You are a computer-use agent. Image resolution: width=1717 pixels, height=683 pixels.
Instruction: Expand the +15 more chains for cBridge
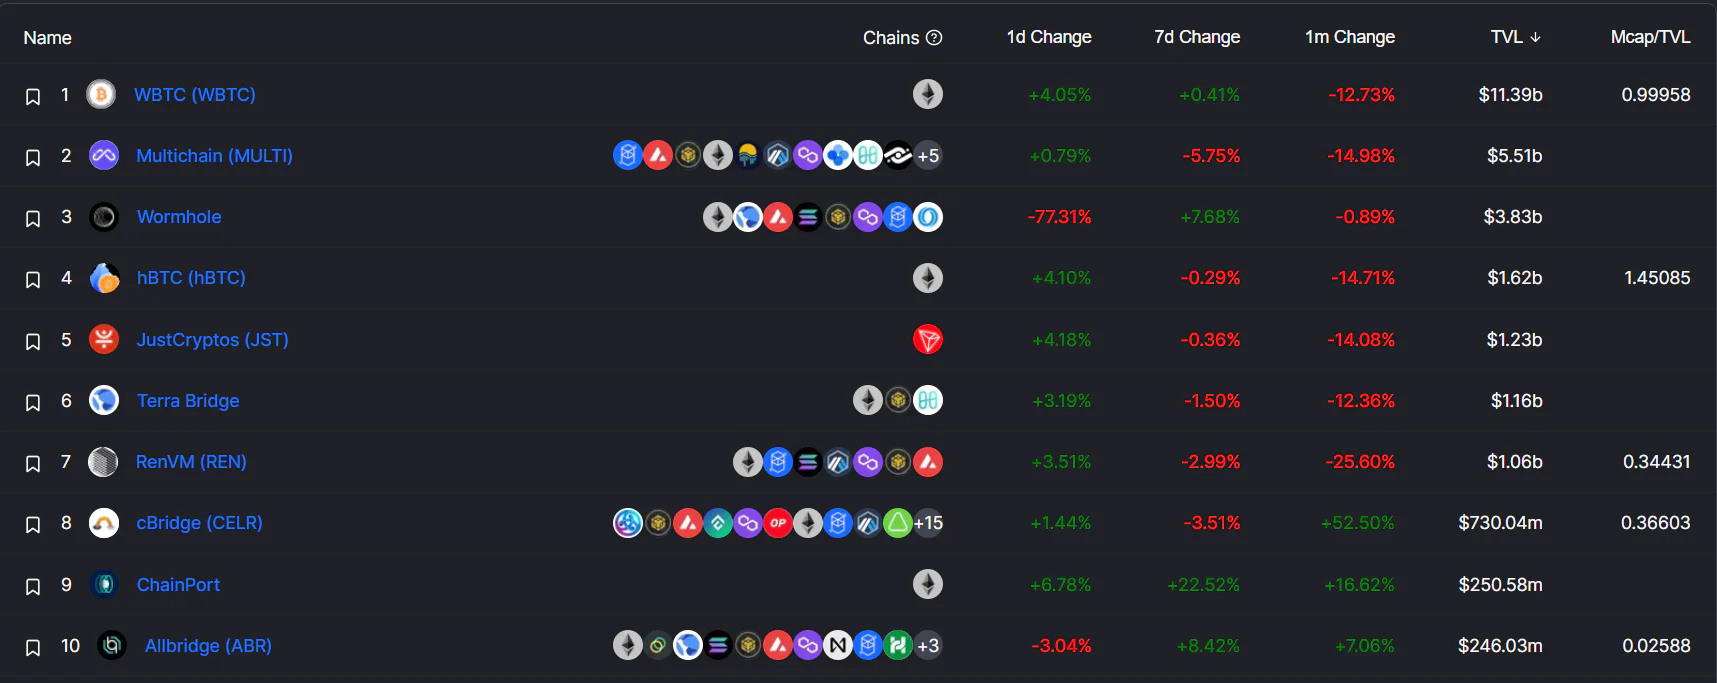(928, 523)
